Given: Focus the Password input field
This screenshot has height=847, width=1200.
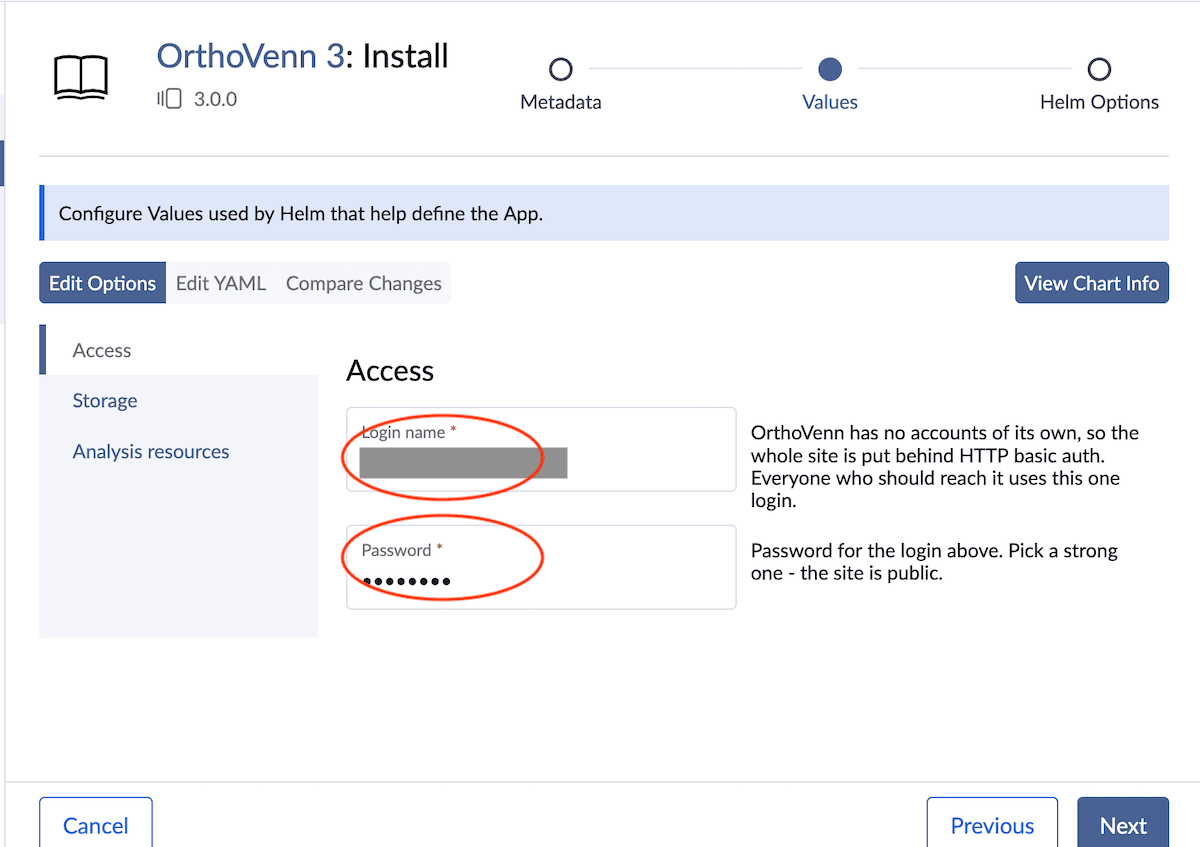Looking at the screenshot, I should (x=541, y=567).
